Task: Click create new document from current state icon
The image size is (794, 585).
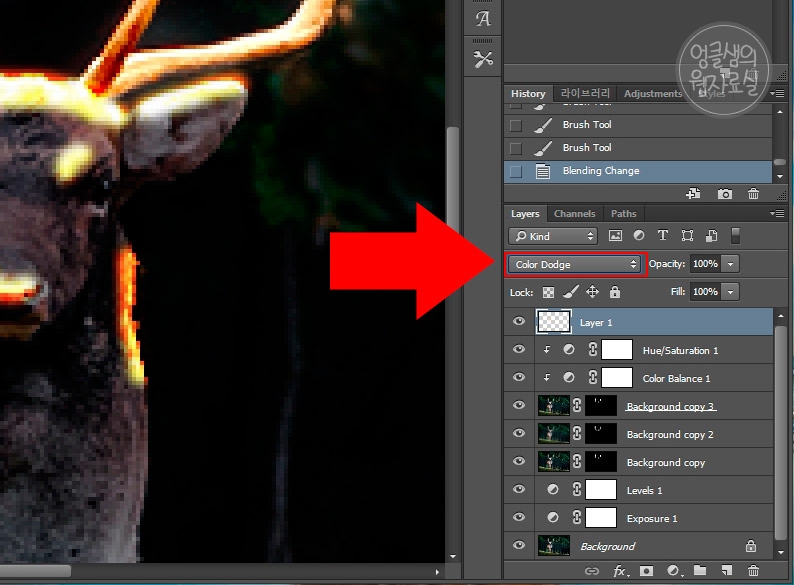Action: pos(693,193)
